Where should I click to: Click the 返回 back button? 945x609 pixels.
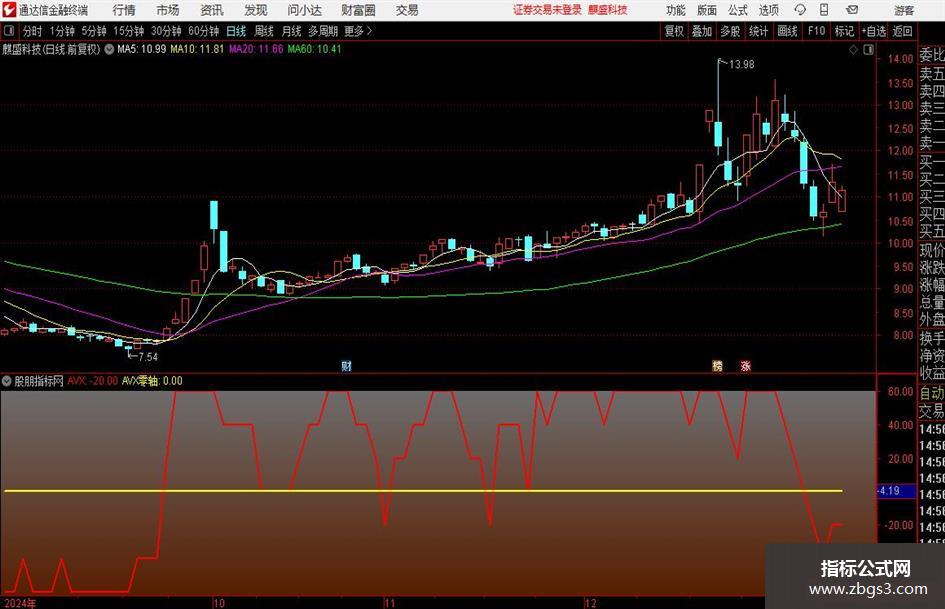click(903, 31)
